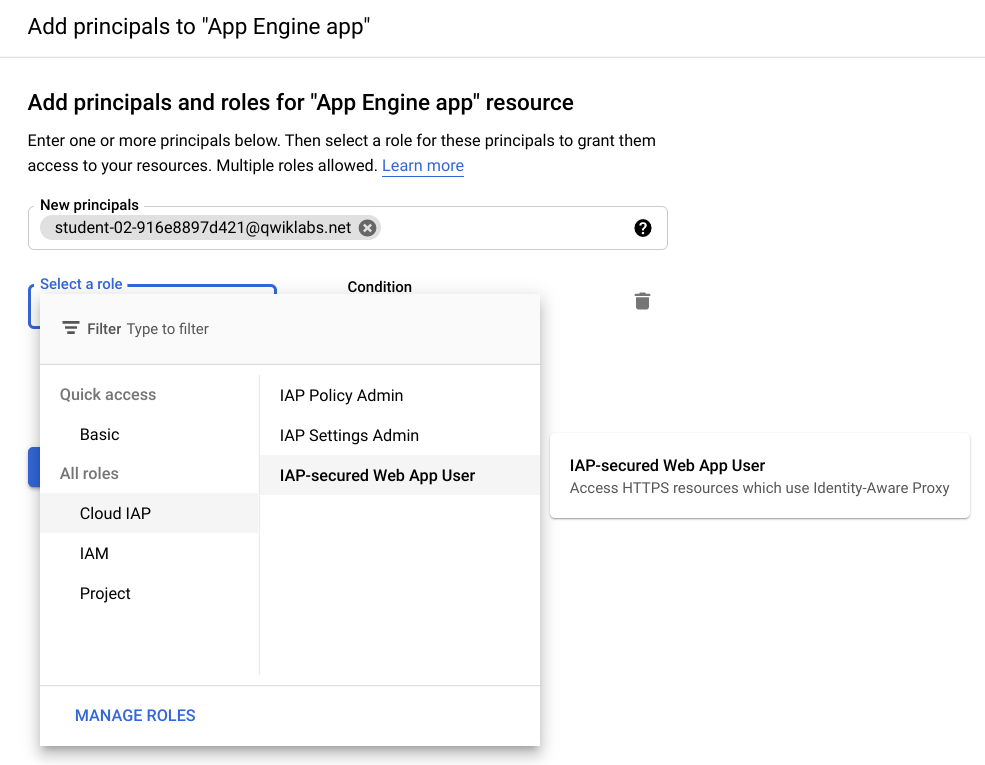The width and height of the screenshot is (985, 765).
Task: Click the New principals input field
Action: coord(500,227)
